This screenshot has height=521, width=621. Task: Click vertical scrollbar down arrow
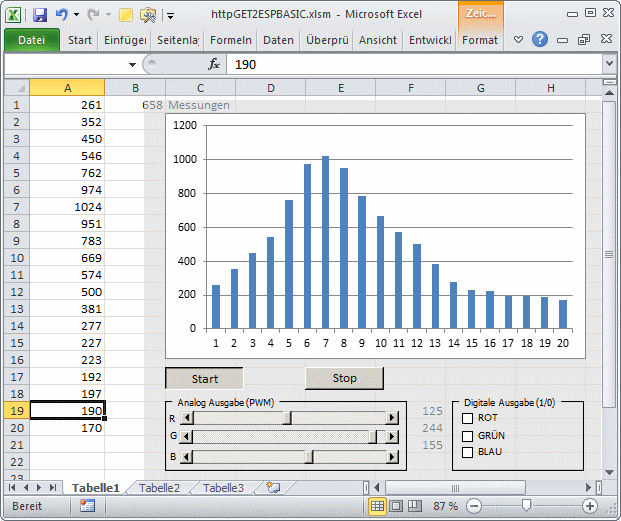609,472
